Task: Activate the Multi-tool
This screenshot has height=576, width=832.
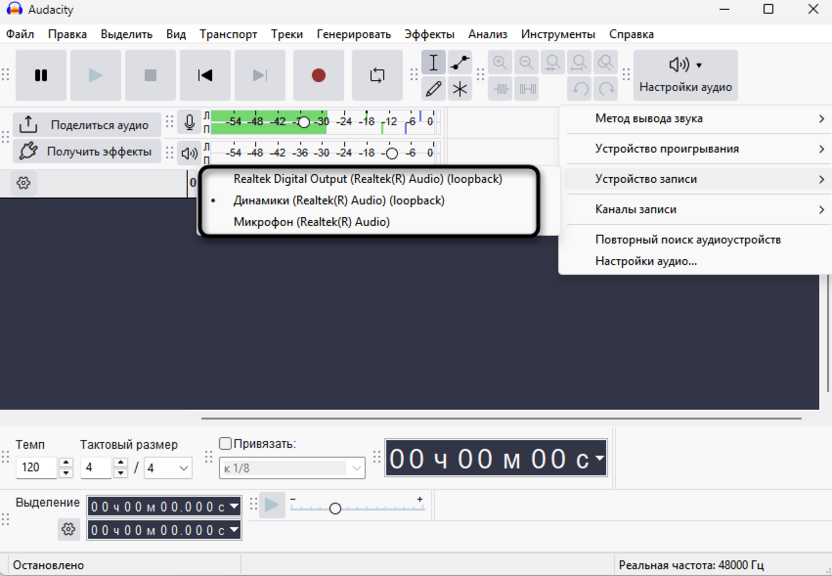Action: (459, 89)
